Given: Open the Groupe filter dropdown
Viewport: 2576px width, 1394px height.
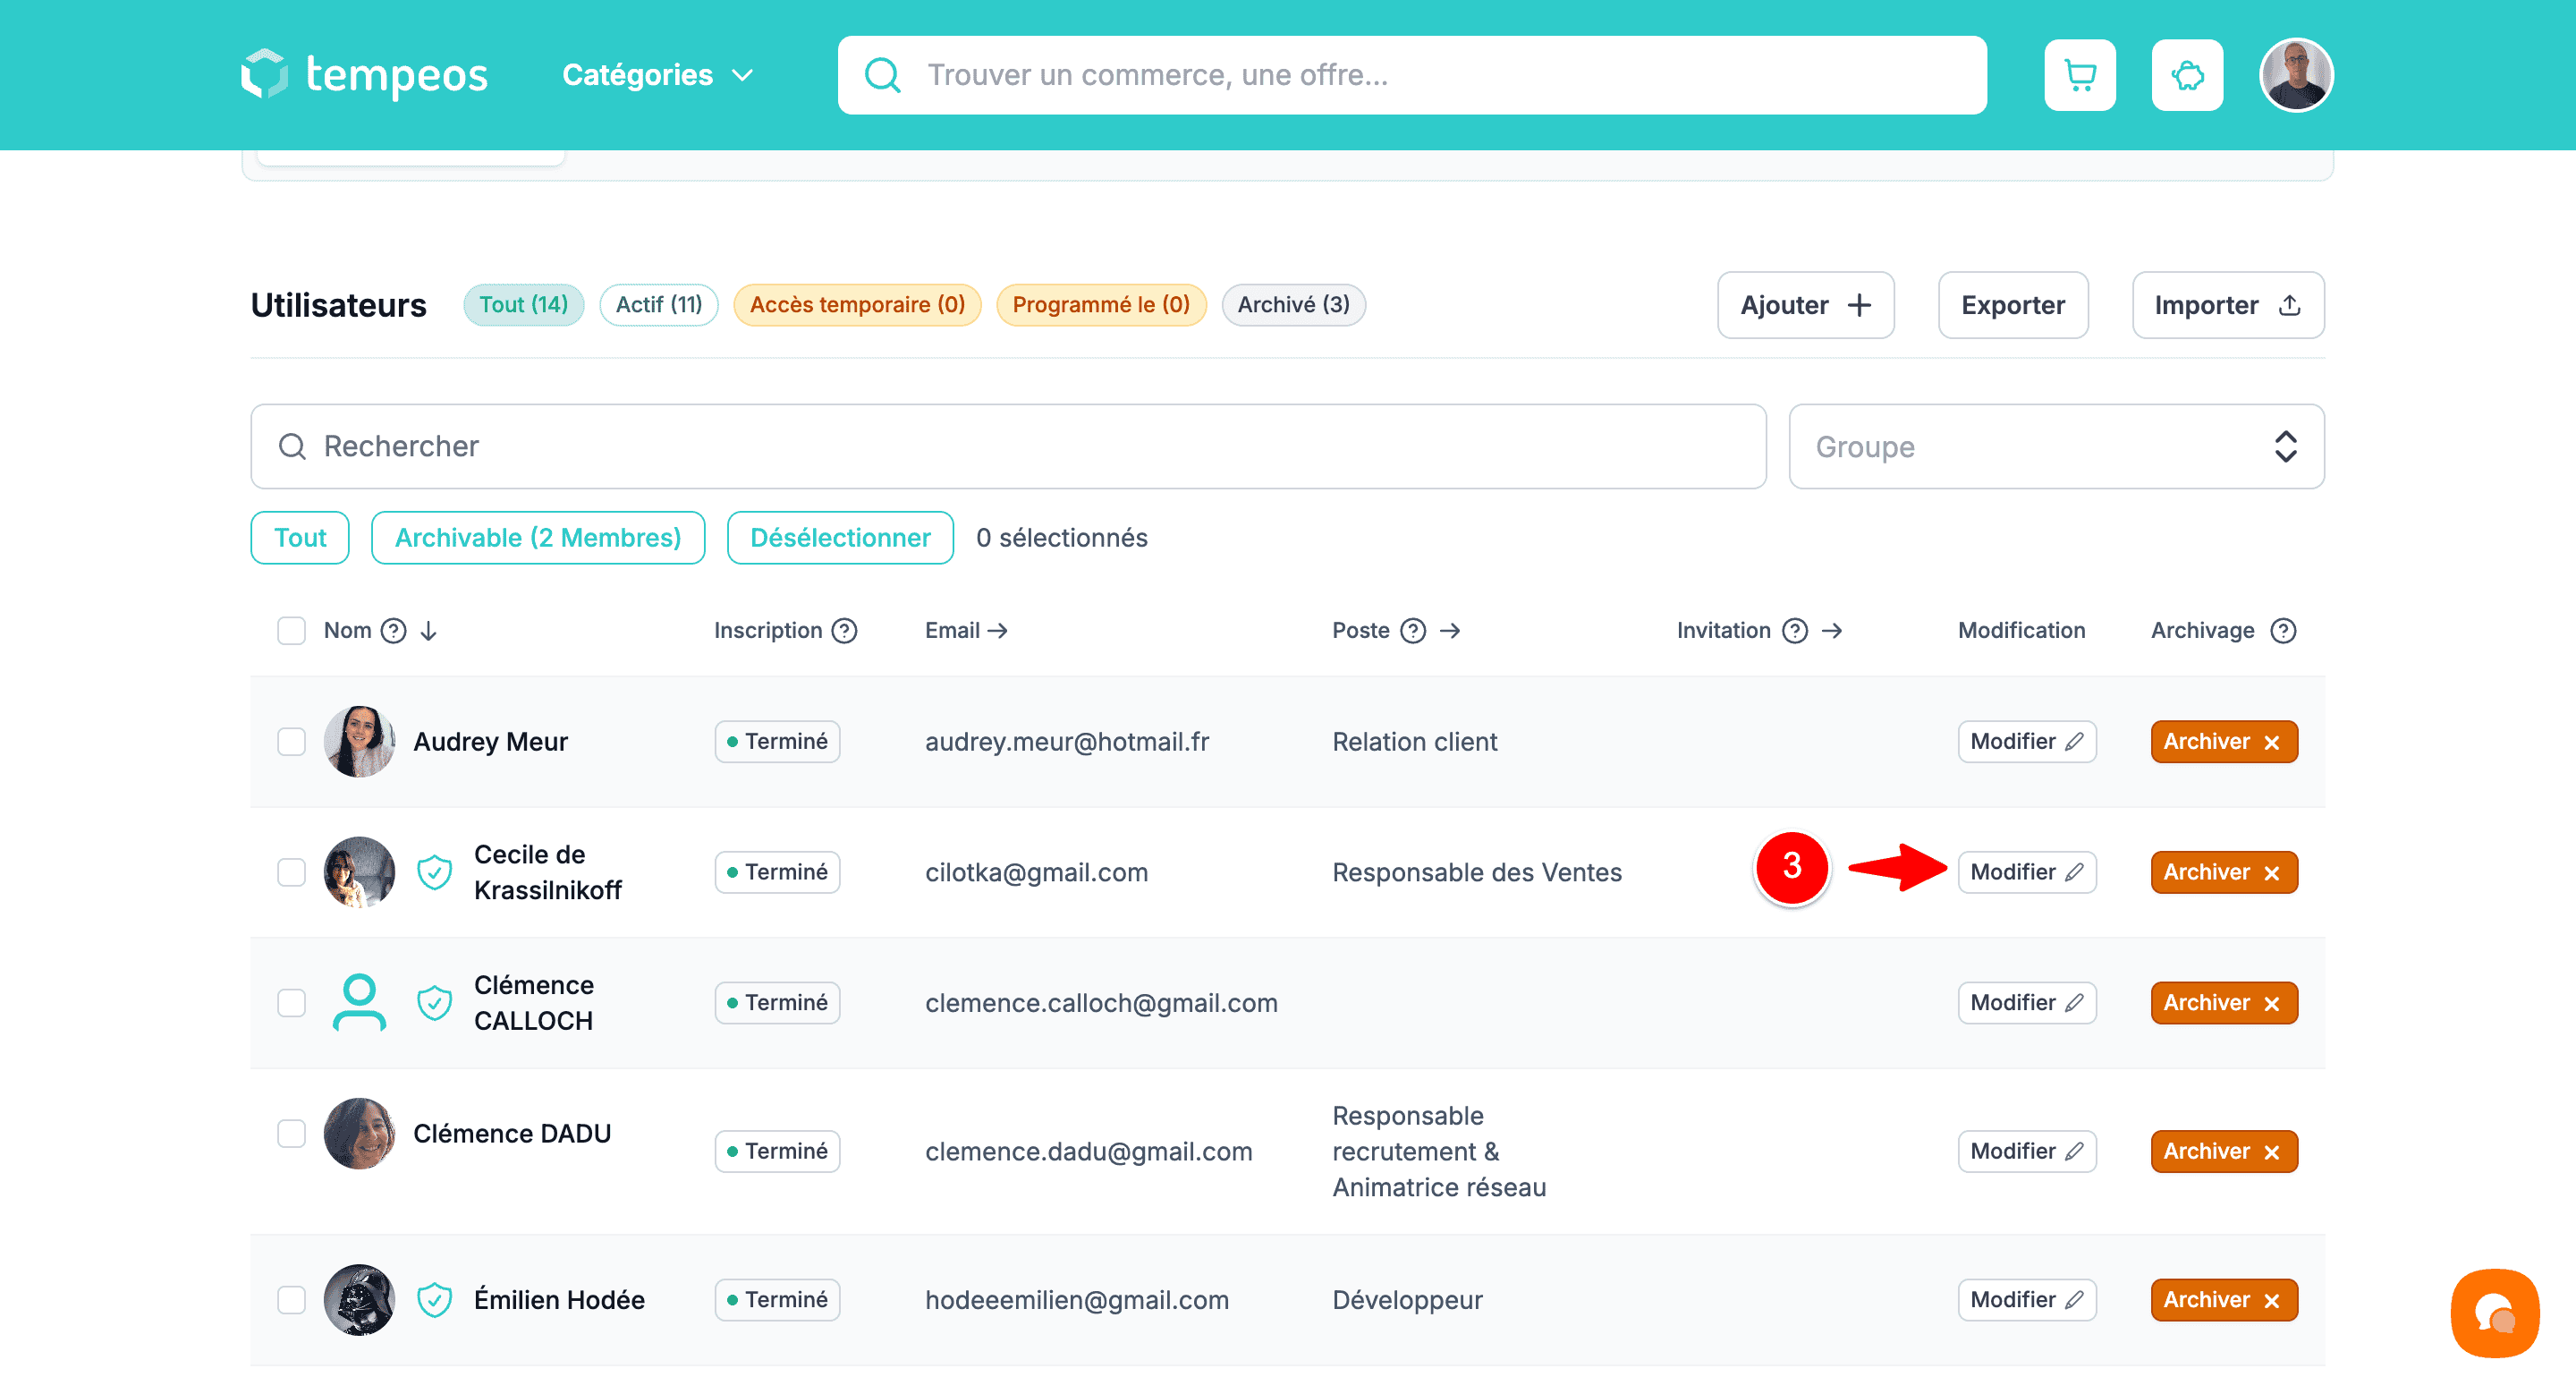Looking at the screenshot, I should click(x=2055, y=446).
